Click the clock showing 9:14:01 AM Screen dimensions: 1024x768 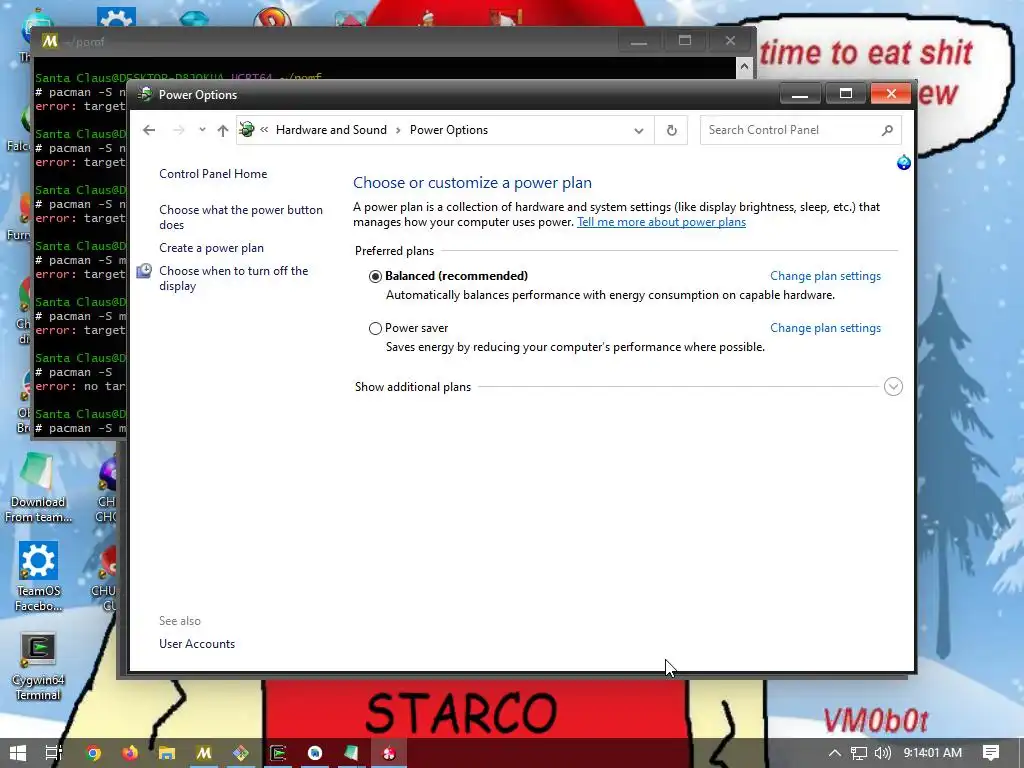(x=933, y=753)
